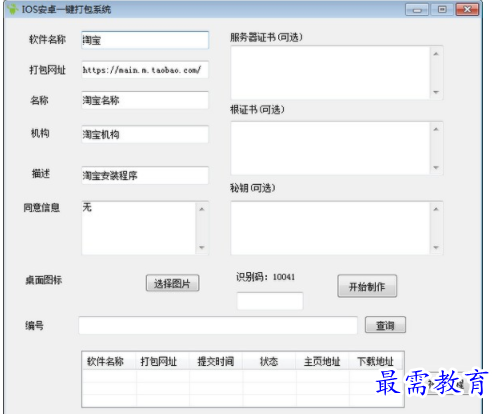The image size is (497, 414).
Task: Minimize the IOS安卓一键打包系统 window
Action: click(417, 10)
